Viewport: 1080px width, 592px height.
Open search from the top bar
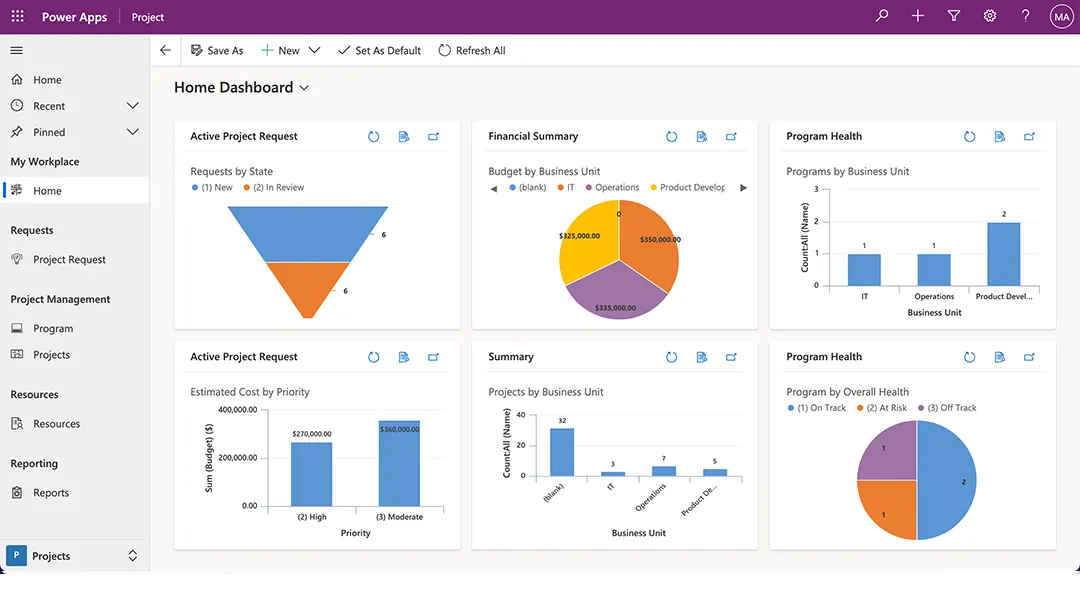(x=881, y=16)
